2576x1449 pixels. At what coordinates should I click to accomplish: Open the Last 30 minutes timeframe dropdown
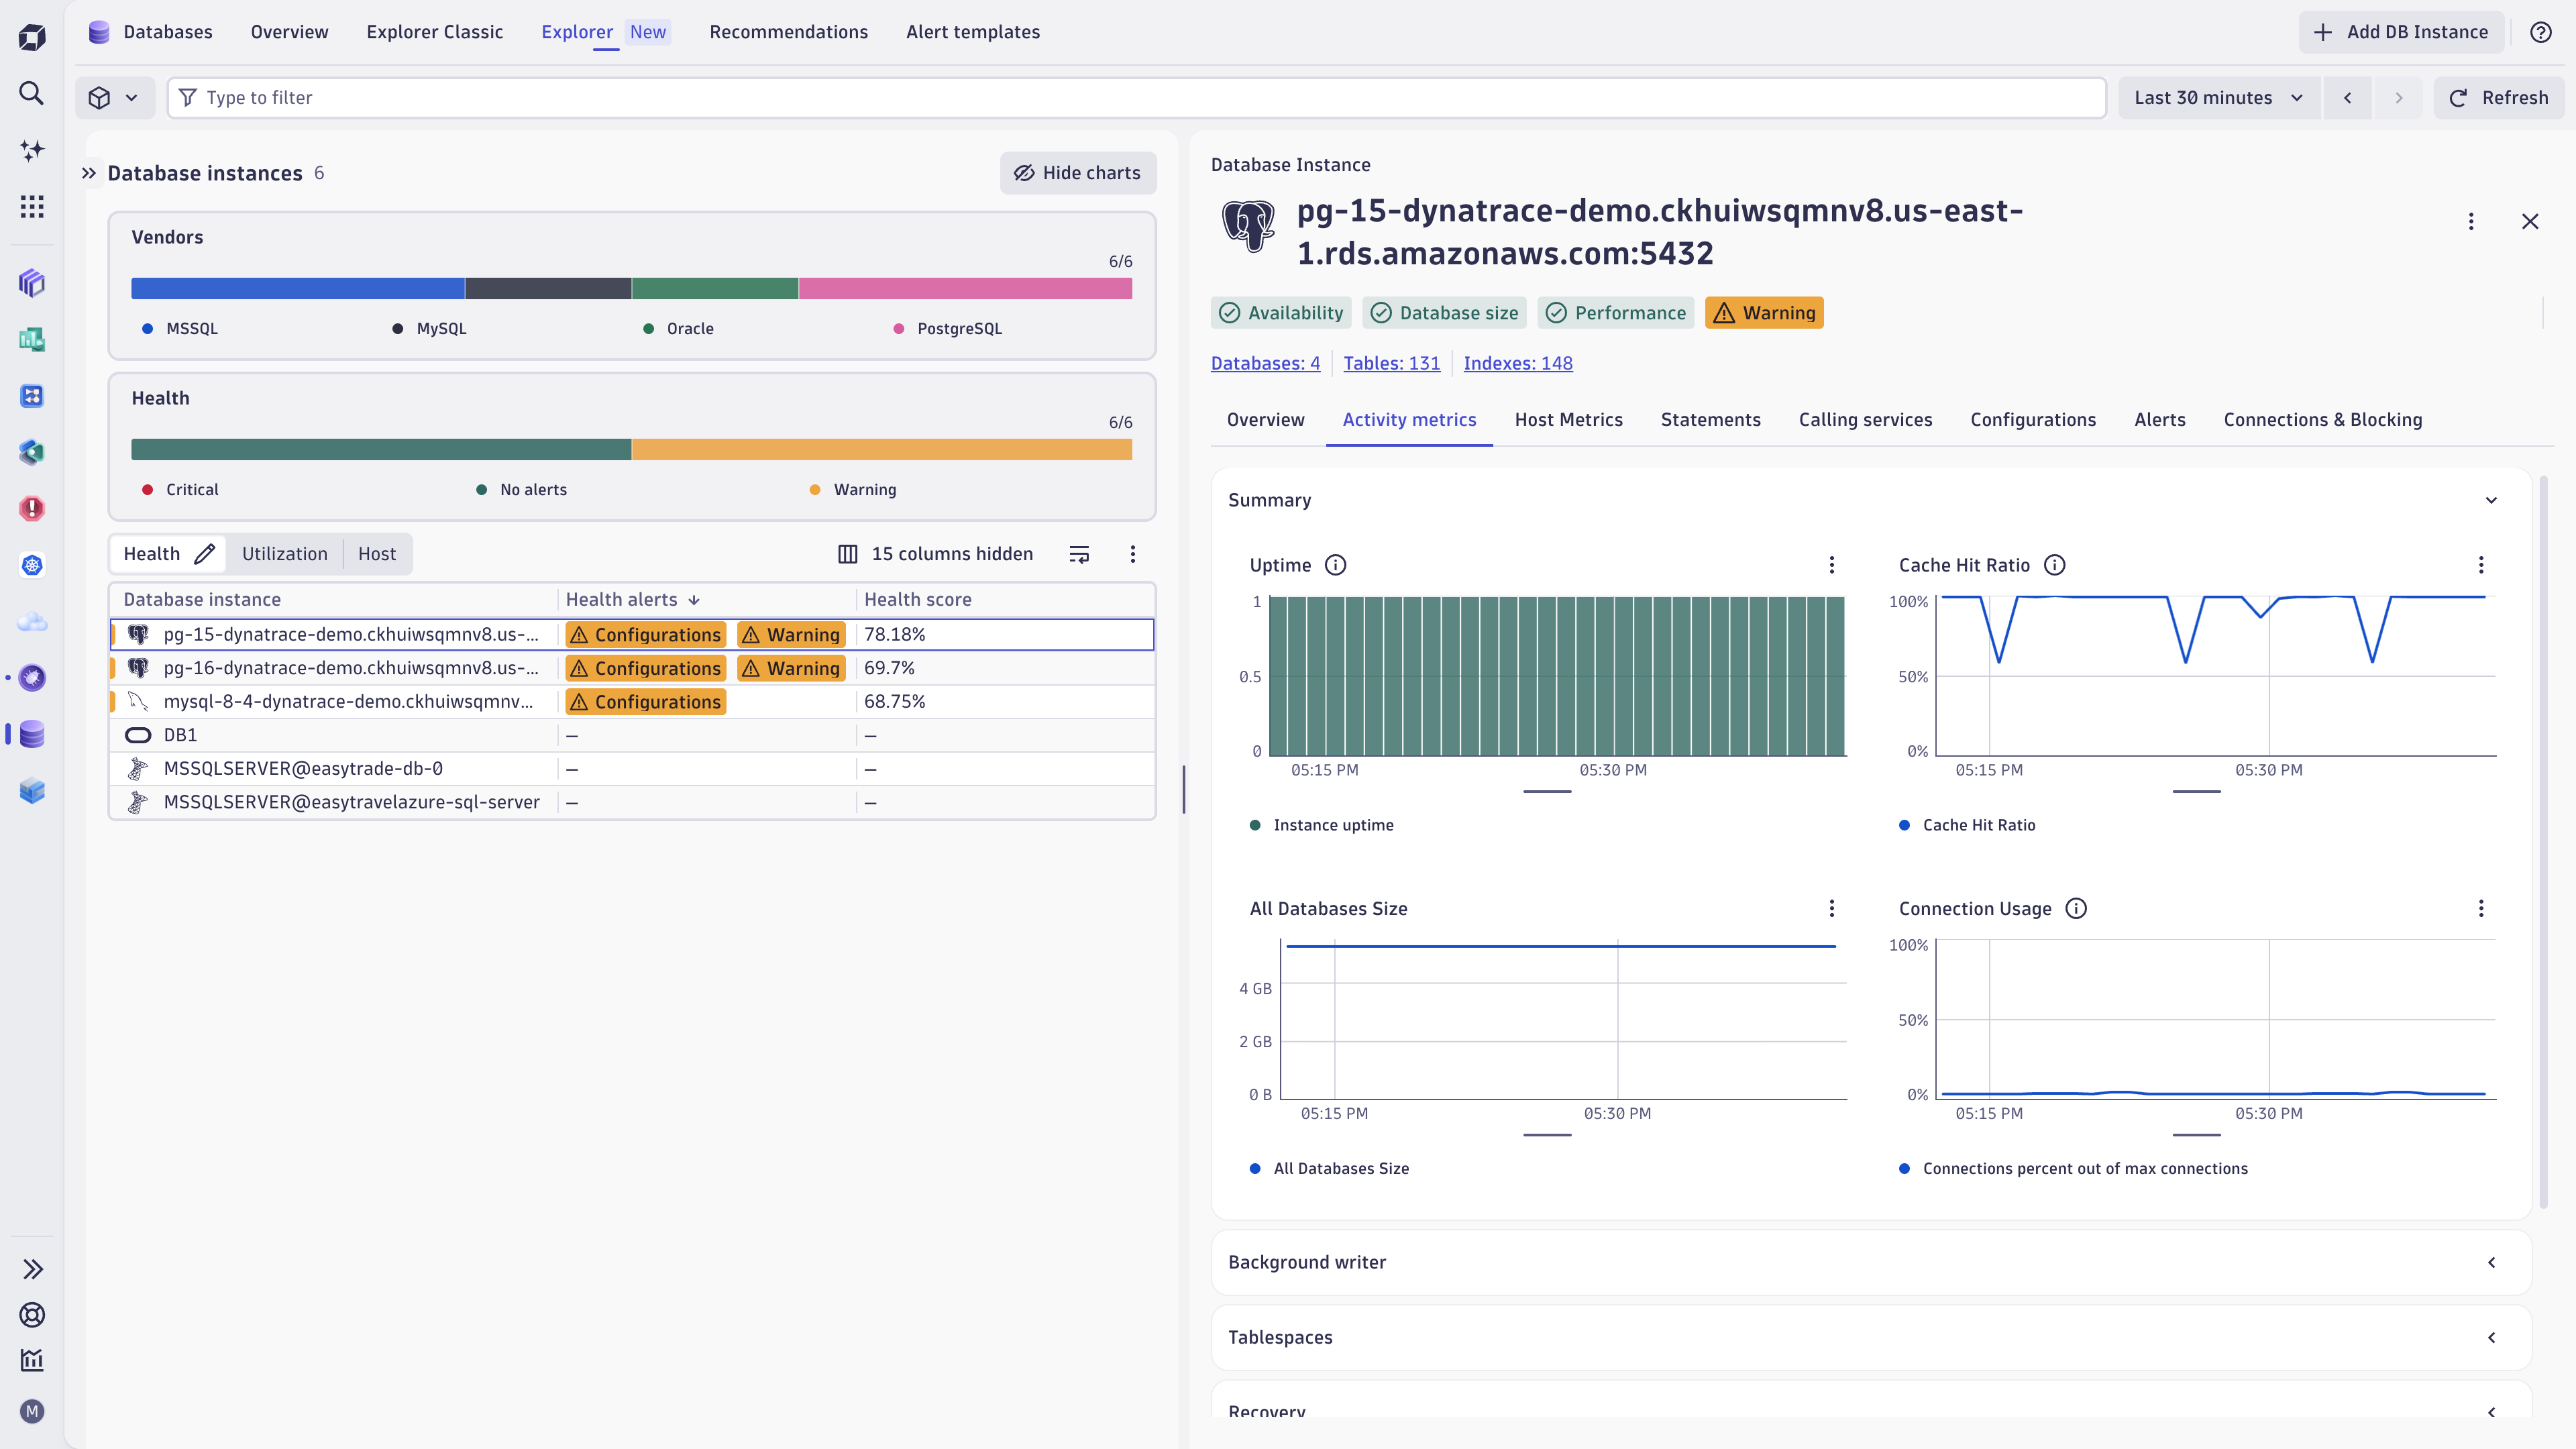click(x=2218, y=97)
